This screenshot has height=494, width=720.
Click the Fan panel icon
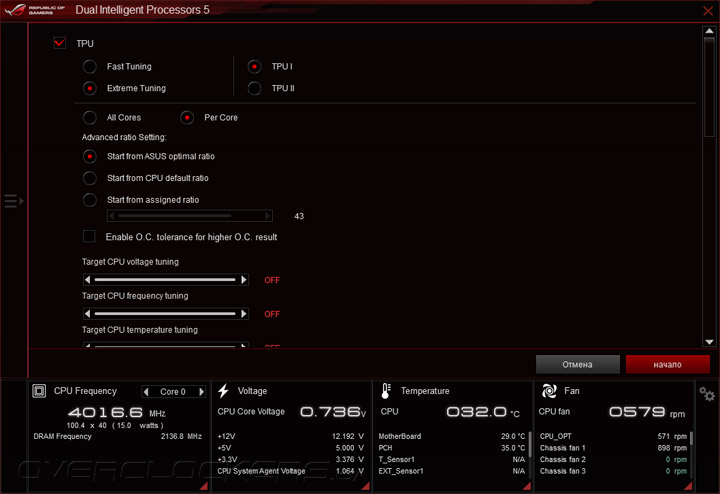click(x=549, y=391)
